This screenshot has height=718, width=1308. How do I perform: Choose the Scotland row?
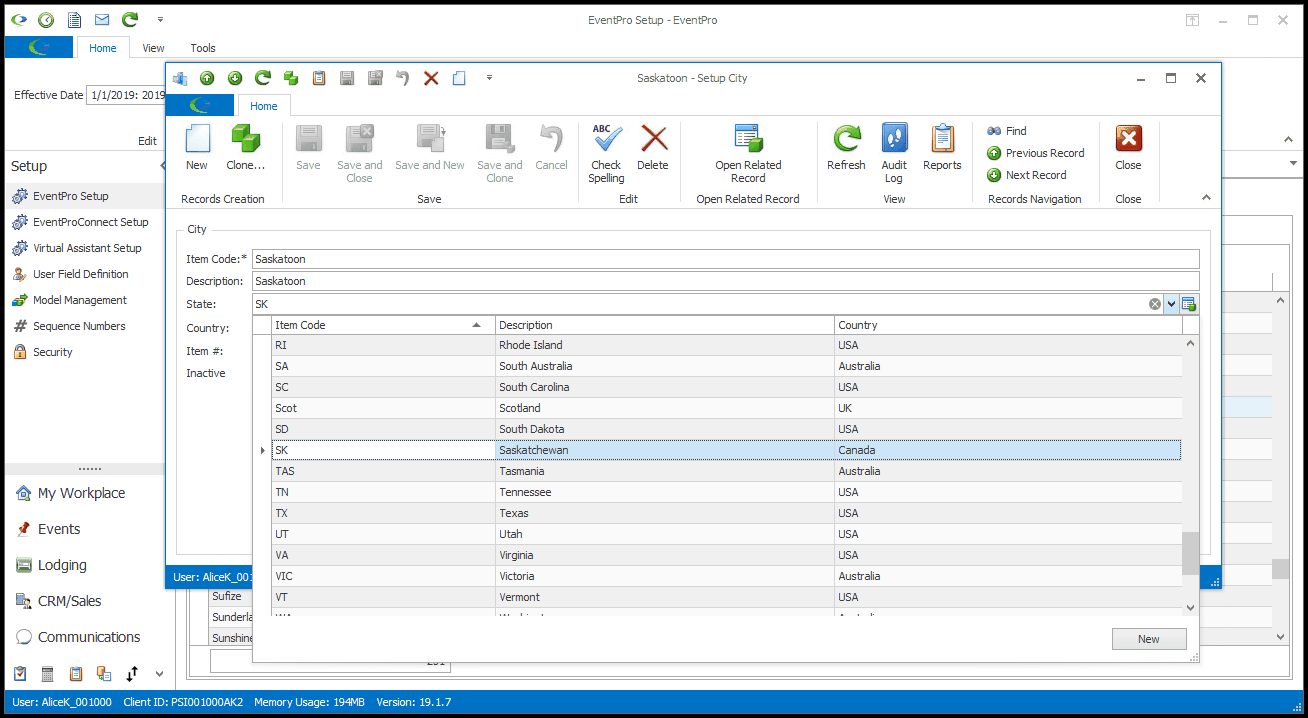727,408
